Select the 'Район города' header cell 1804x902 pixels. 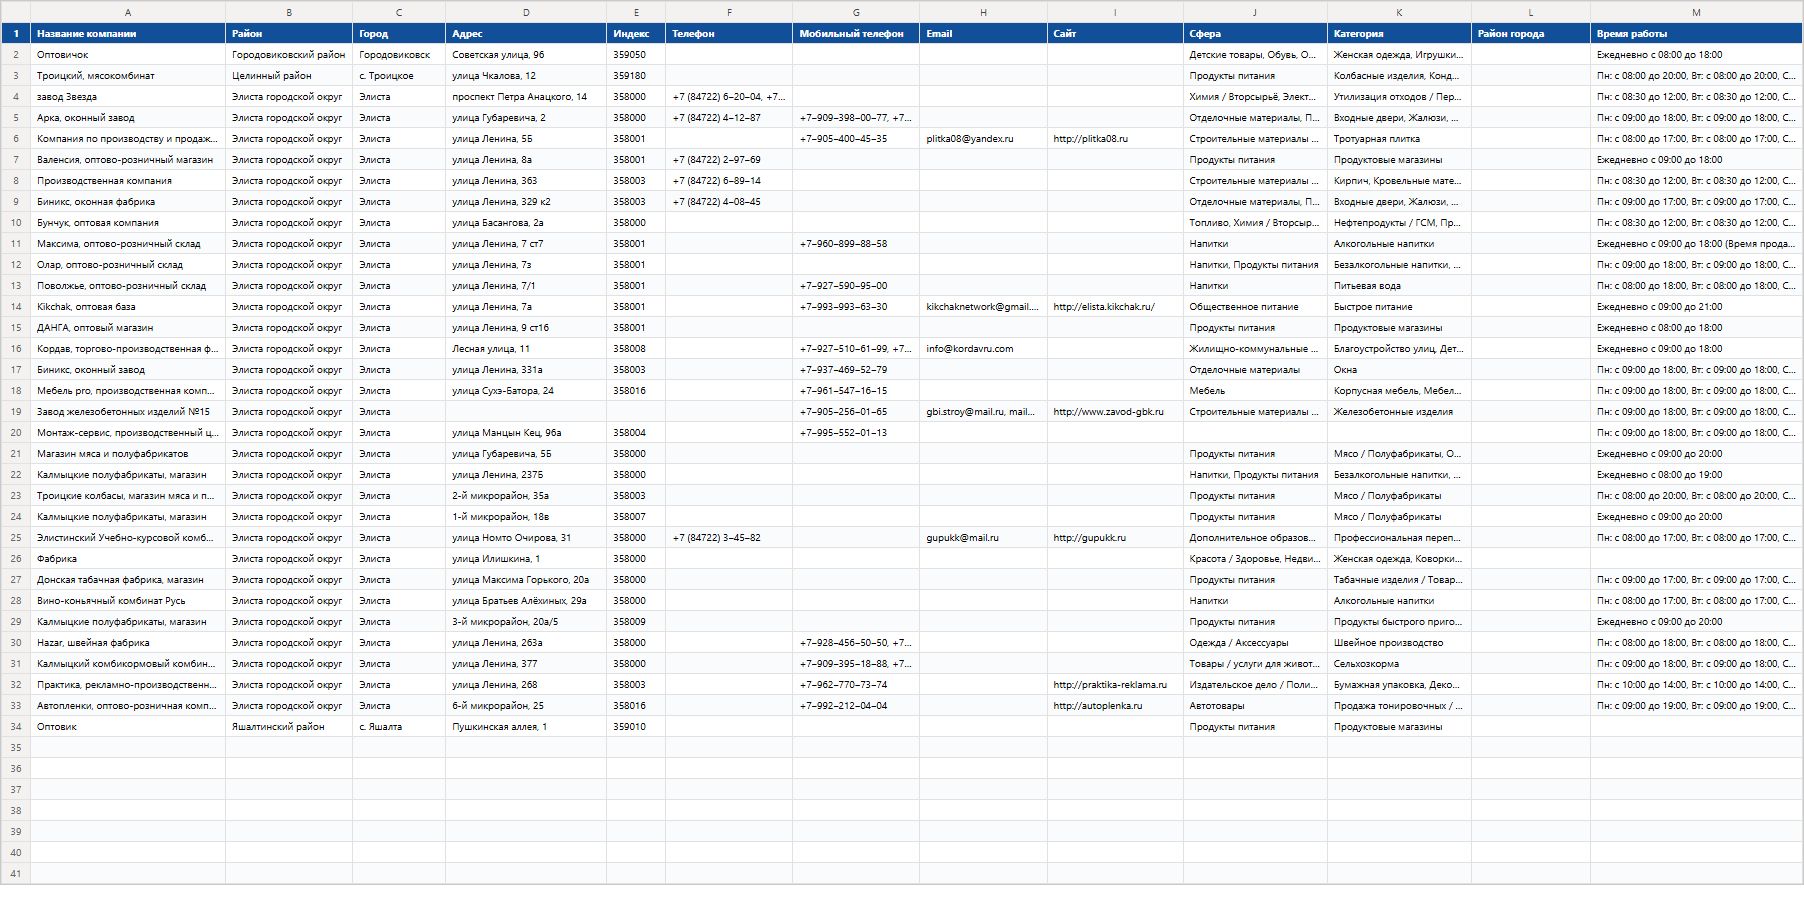1531,34
